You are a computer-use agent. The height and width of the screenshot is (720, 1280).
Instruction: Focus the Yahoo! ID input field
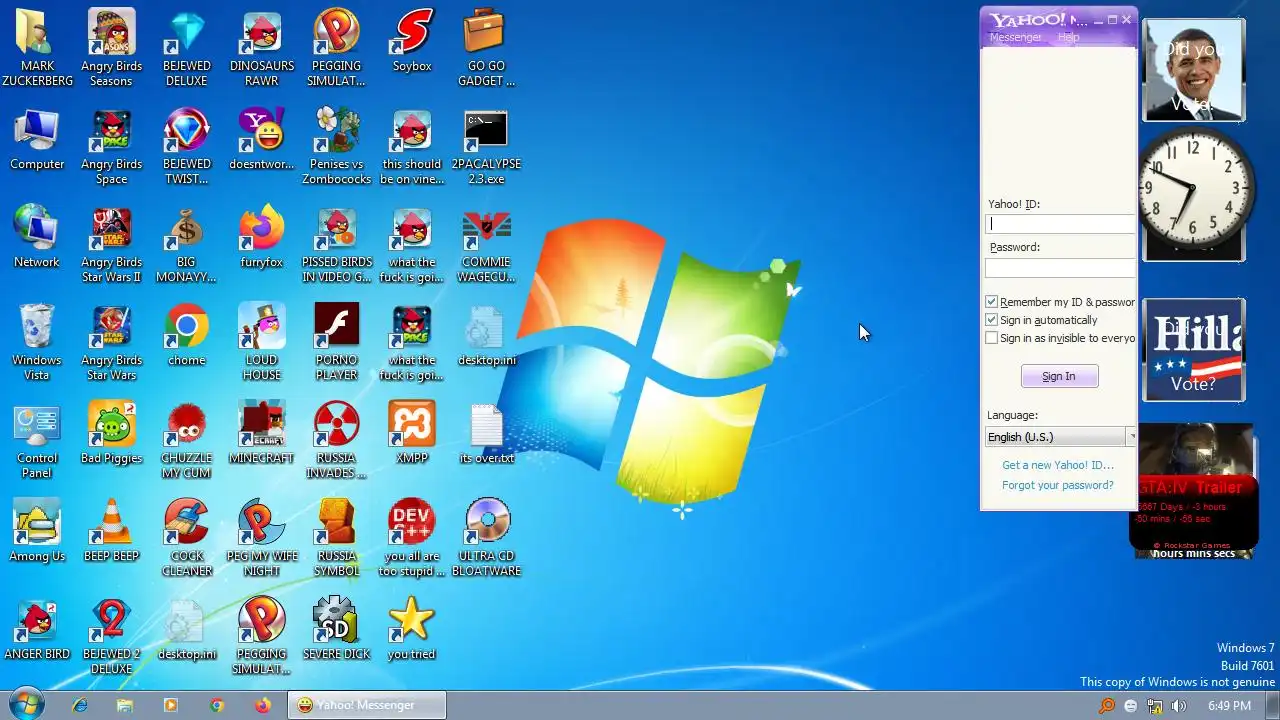(1060, 224)
